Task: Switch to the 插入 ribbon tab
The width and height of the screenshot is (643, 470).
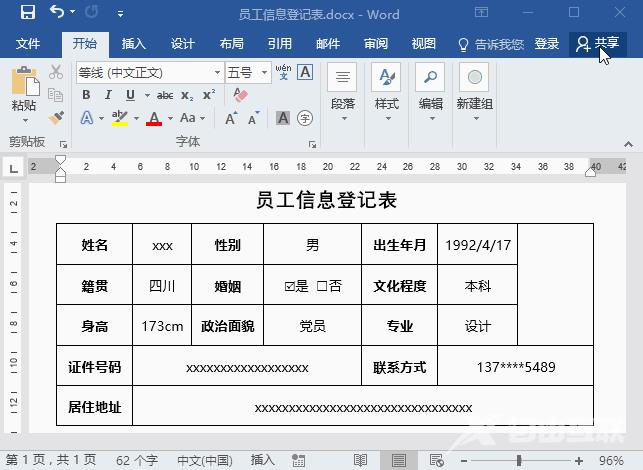Action: tap(134, 44)
